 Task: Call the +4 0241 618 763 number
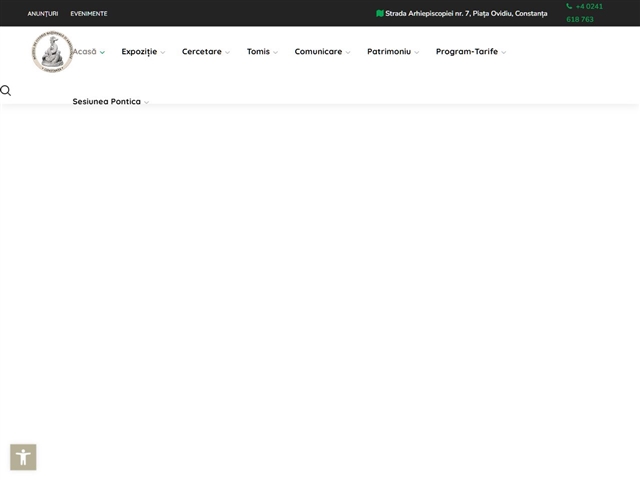[584, 13]
